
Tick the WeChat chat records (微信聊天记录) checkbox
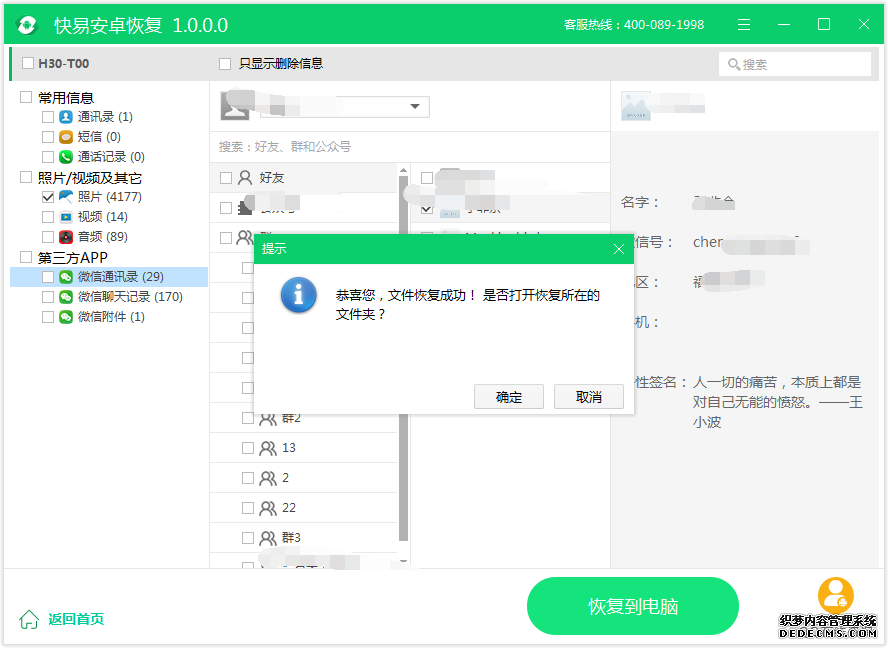(48, 297)
